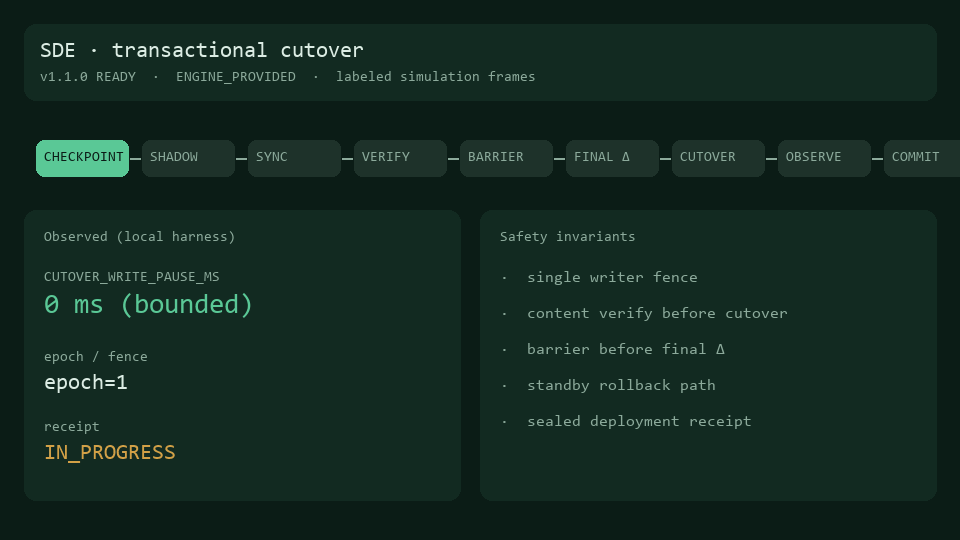This screenshot has width=960, height=540.
Task: Select the CUTOVER stage pill
Action: click(718, 158)
